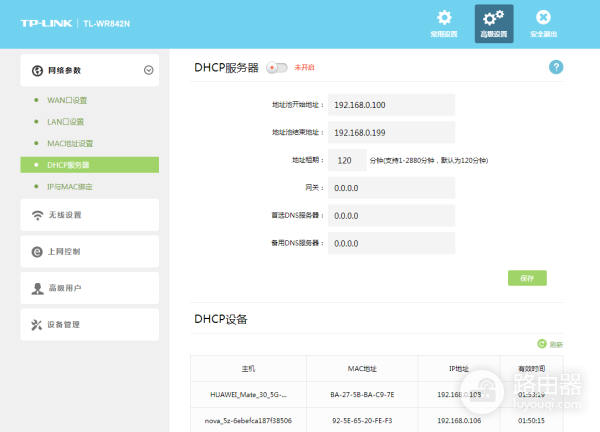Collapse the 网络参数 menu chevron
The width and height of the screenshot is (600, 432).
tap(149, 70)
